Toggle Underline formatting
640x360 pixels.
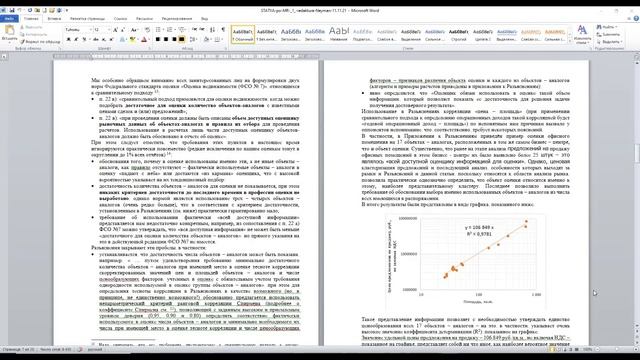click(84, 39)
